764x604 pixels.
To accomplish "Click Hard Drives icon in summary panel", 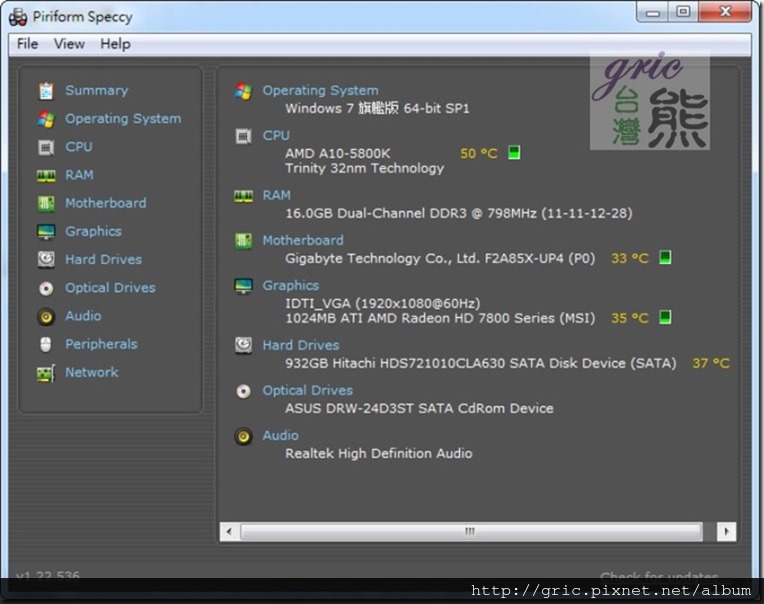I will pyautogui.click(x=244, y=345).
